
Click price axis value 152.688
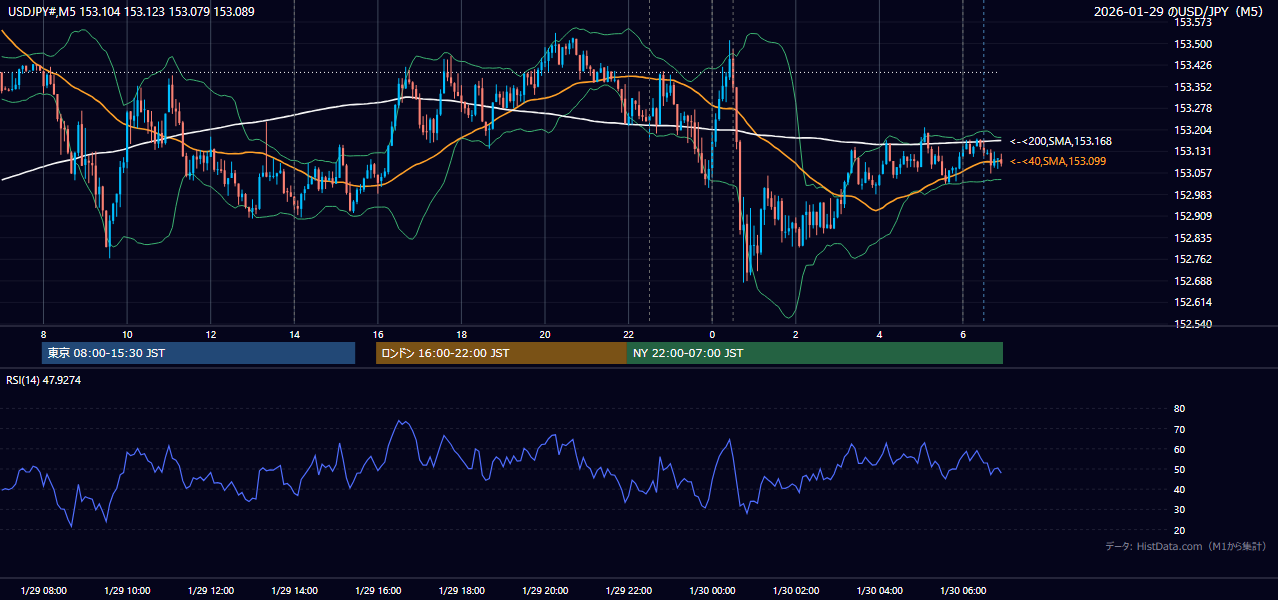[x=1192, y=281]
